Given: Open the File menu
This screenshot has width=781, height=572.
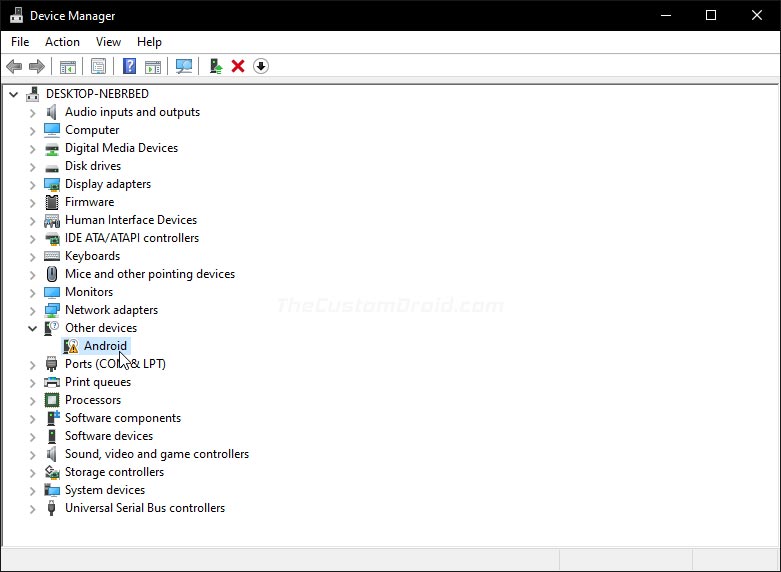Looking at the screenshot, I should (x=20, y=42).
